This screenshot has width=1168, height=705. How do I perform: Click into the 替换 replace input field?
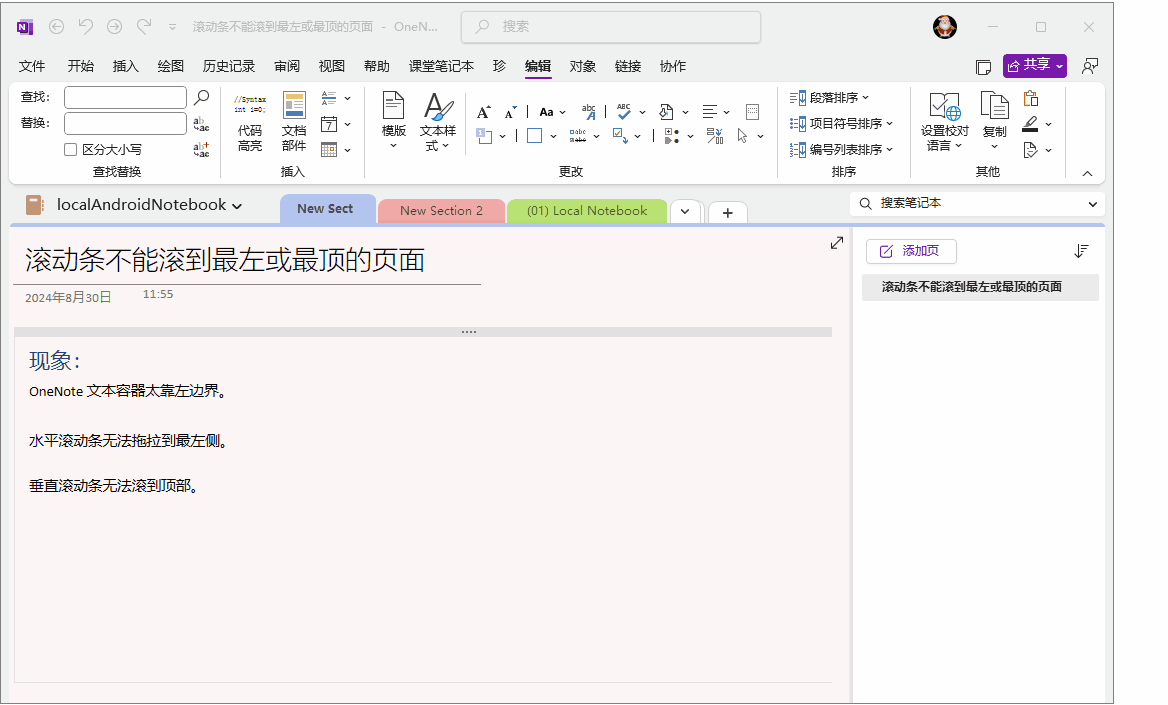tap(125, 124)
